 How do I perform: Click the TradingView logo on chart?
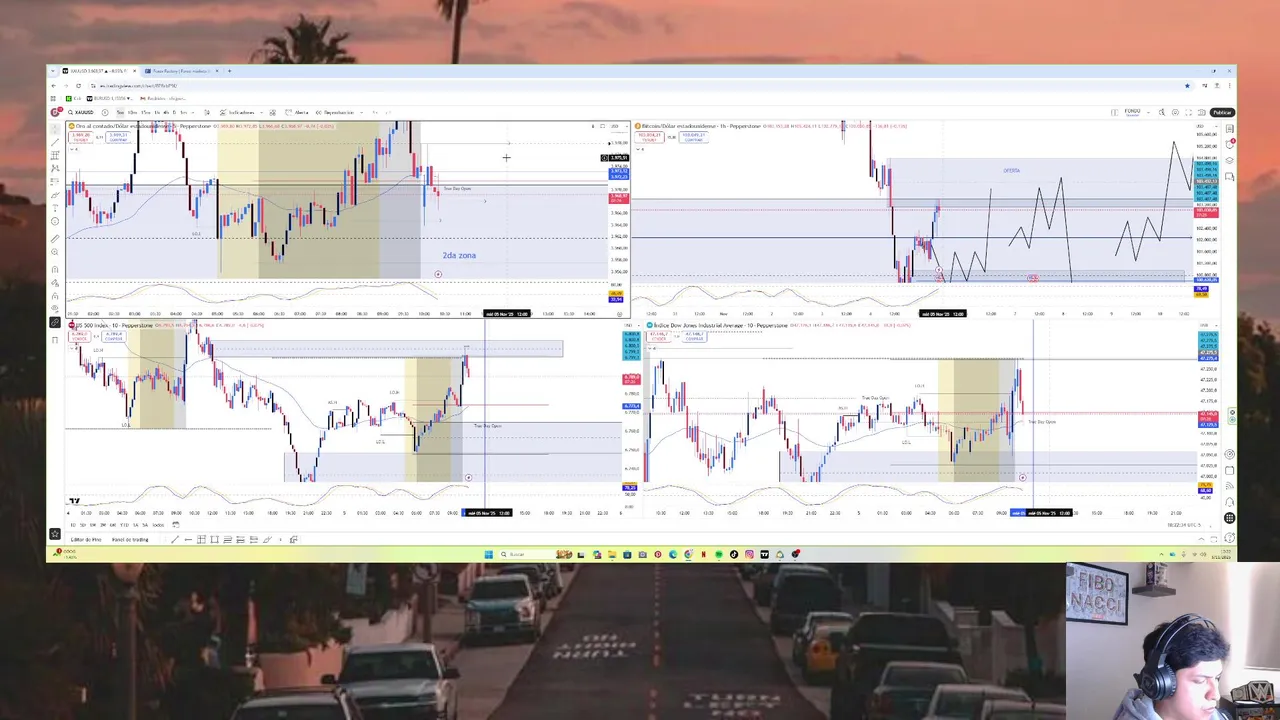73,500
